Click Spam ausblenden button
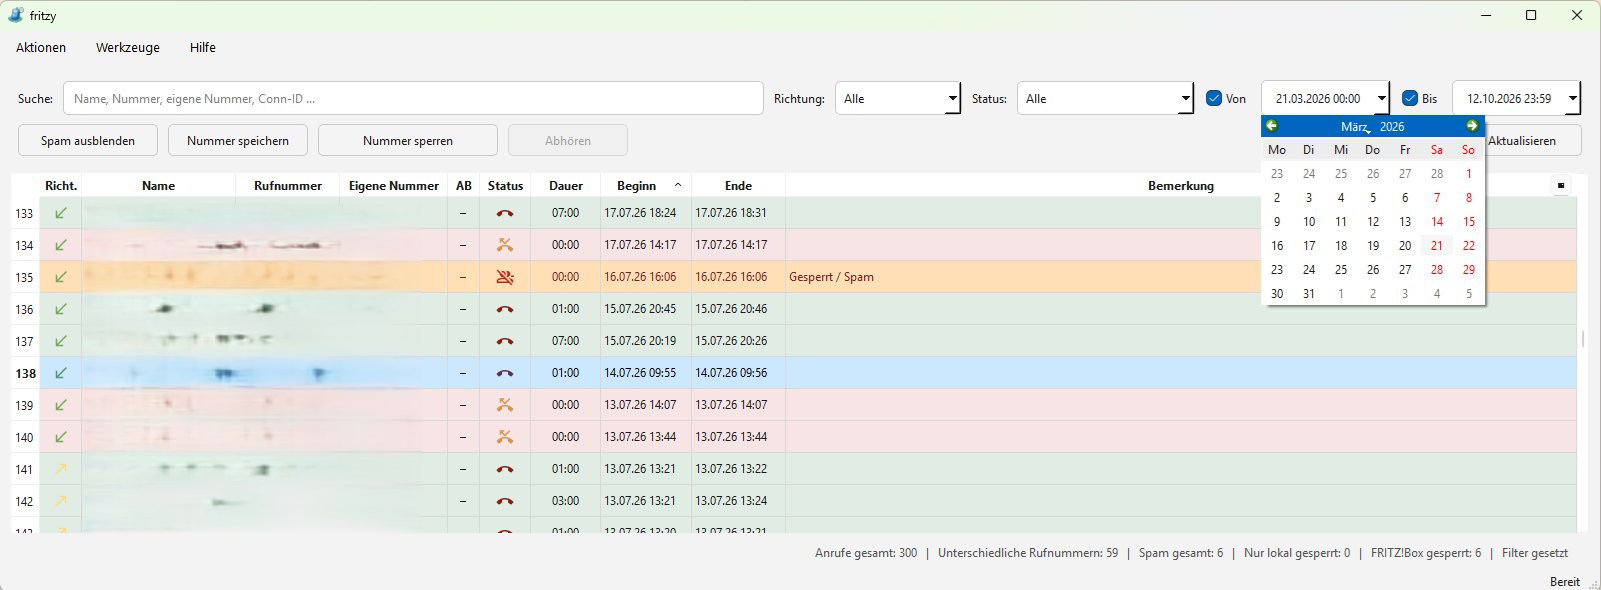 pyautogui.click(x=88, y=140)
